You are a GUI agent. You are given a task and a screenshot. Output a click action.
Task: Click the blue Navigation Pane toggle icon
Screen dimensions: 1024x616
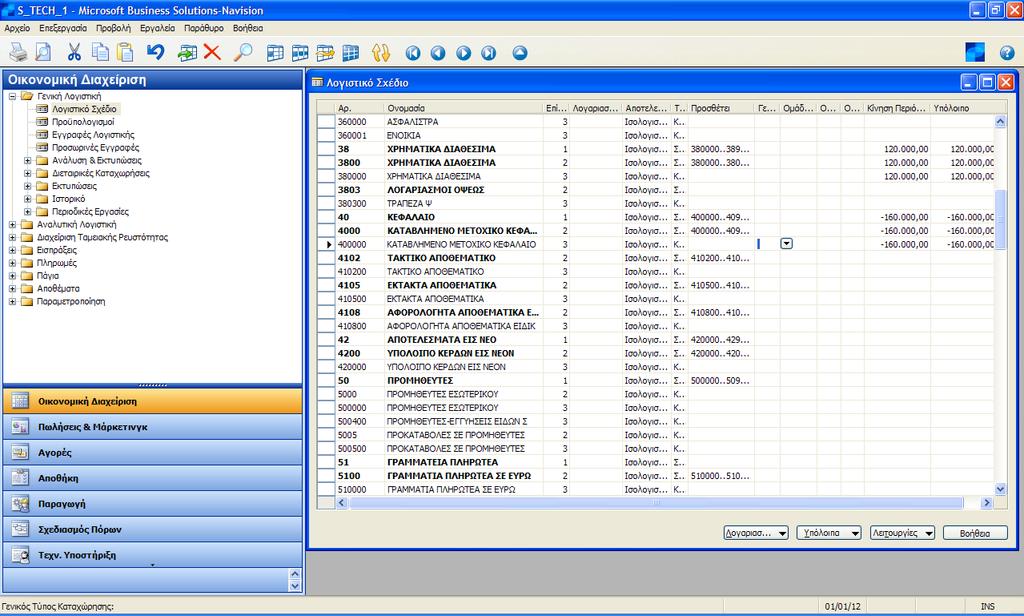tap(975, 52)
